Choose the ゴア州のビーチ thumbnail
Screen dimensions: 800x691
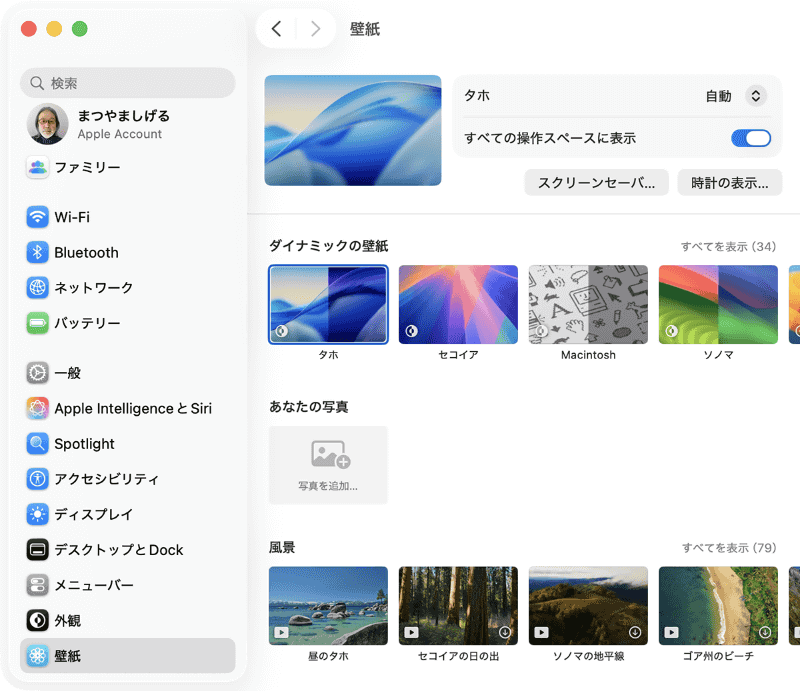(x=718, y=606)
